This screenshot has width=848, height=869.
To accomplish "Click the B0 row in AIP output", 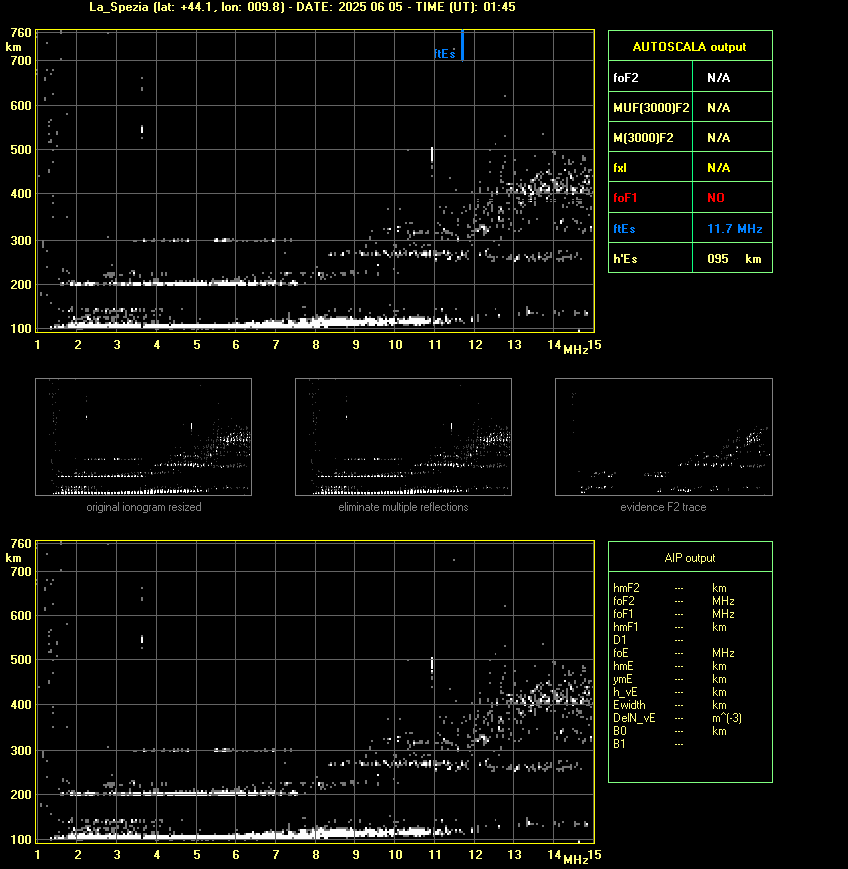I will click(x=670, y=731).
